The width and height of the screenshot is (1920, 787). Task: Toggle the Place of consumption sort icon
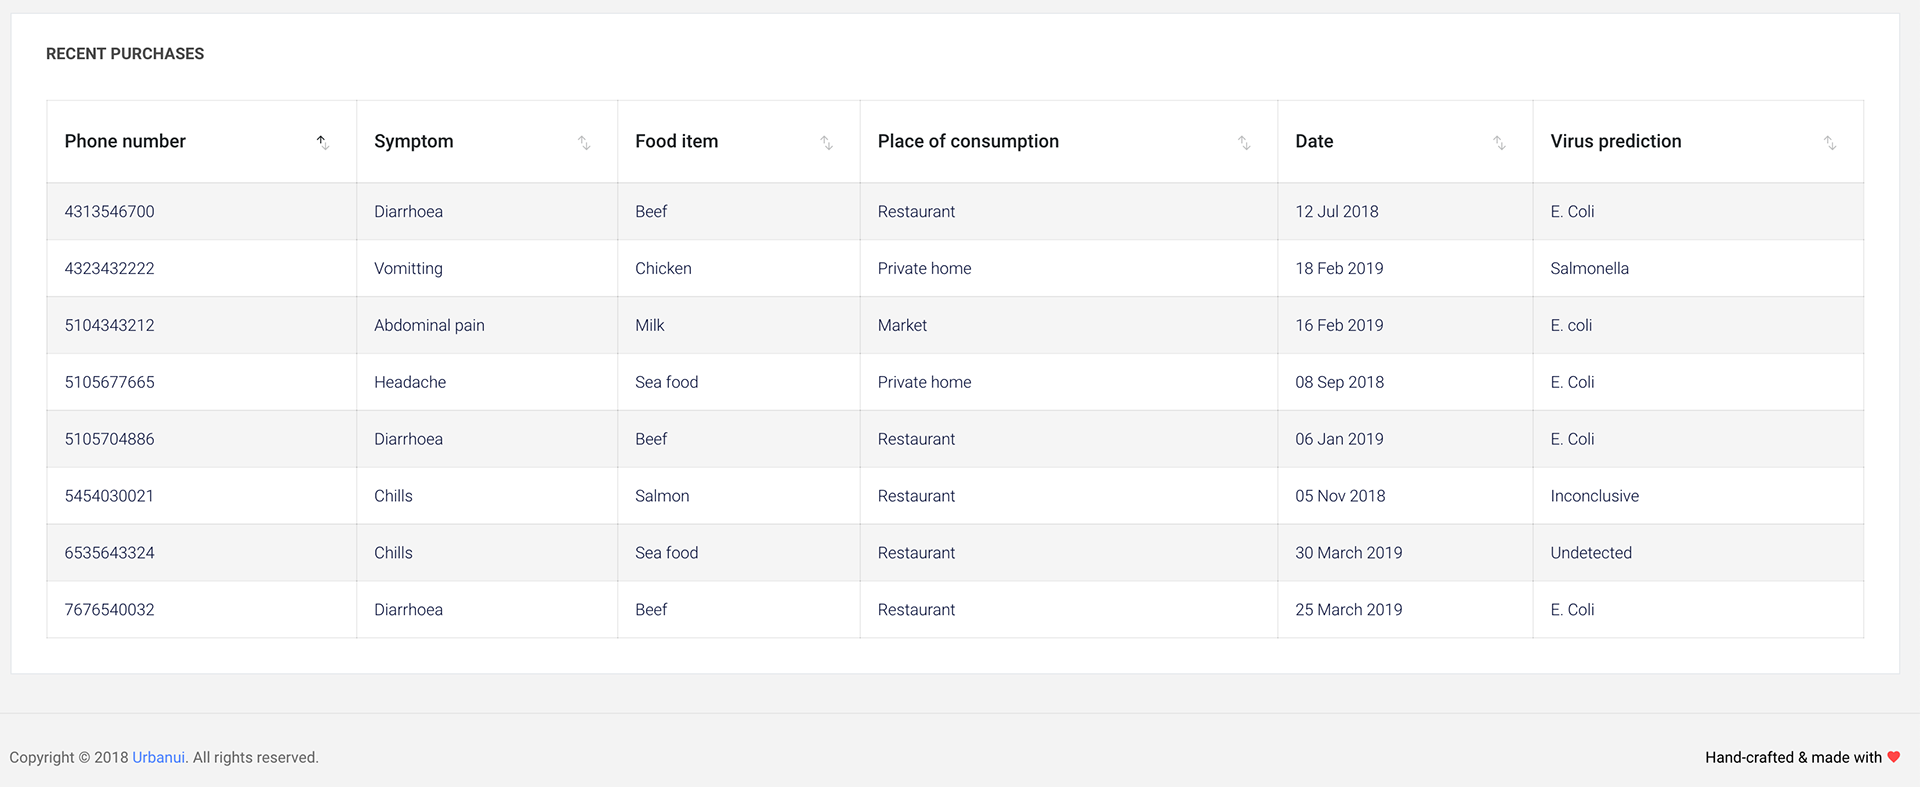point(1244,142)
